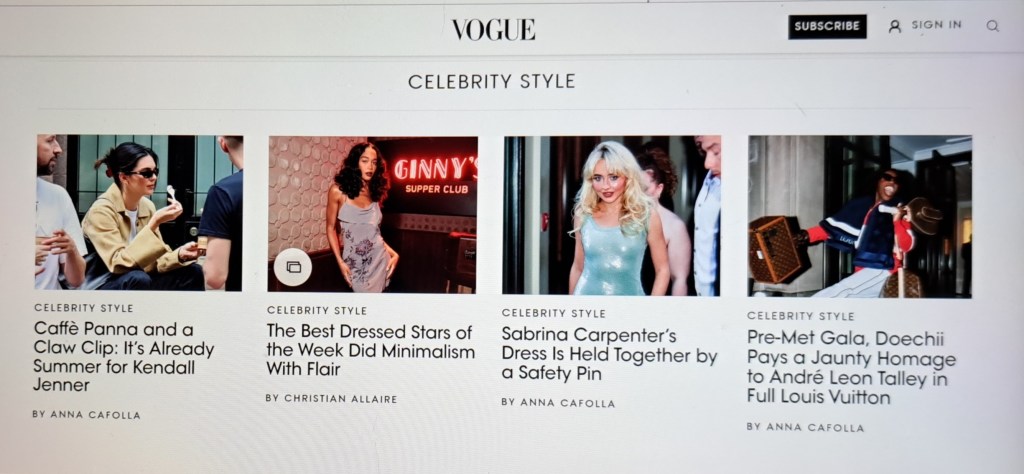1024x474 pixels.
Task: Click Anna Cafolla byline under Doechii article
Action: (805, 427)
